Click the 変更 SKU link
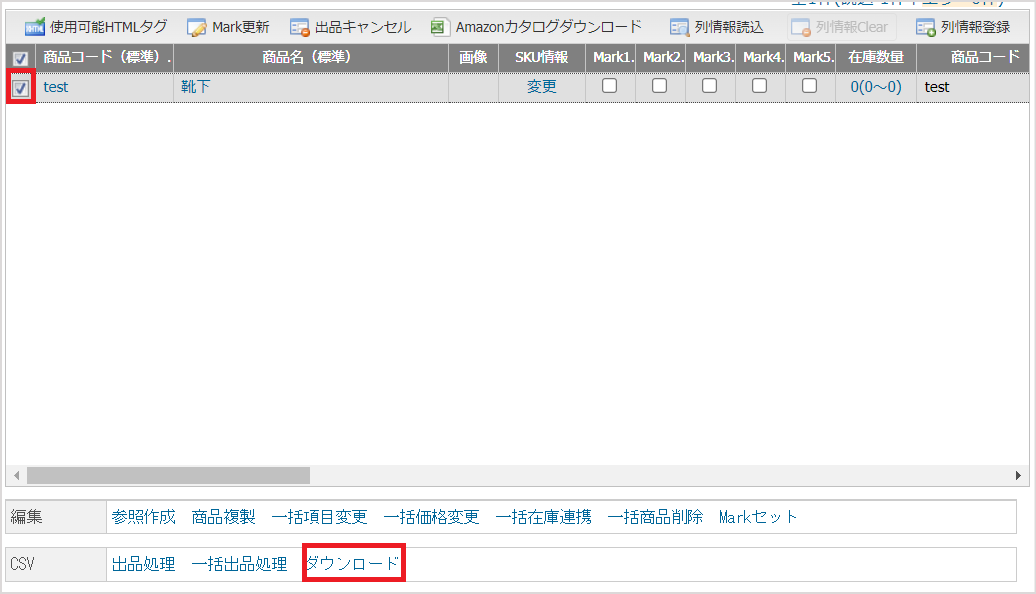1036x594 pixels. (542, 87)
